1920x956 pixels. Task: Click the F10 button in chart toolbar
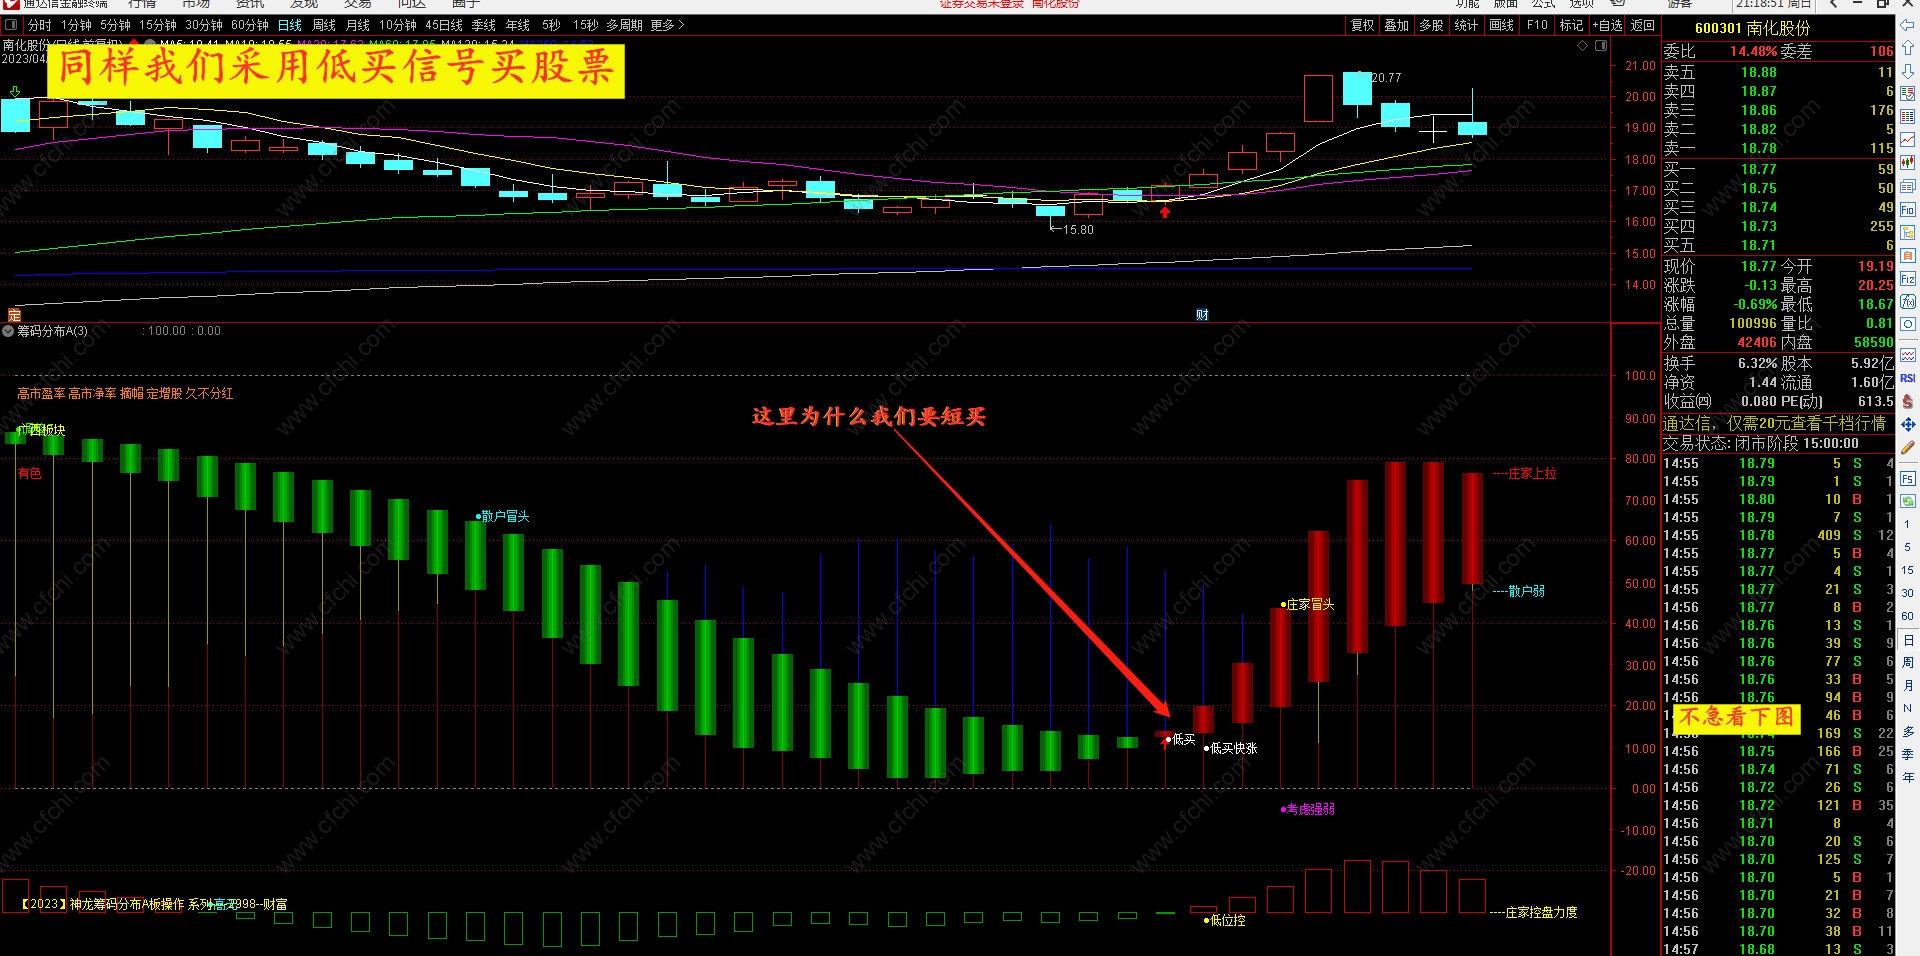(1537, 25)
